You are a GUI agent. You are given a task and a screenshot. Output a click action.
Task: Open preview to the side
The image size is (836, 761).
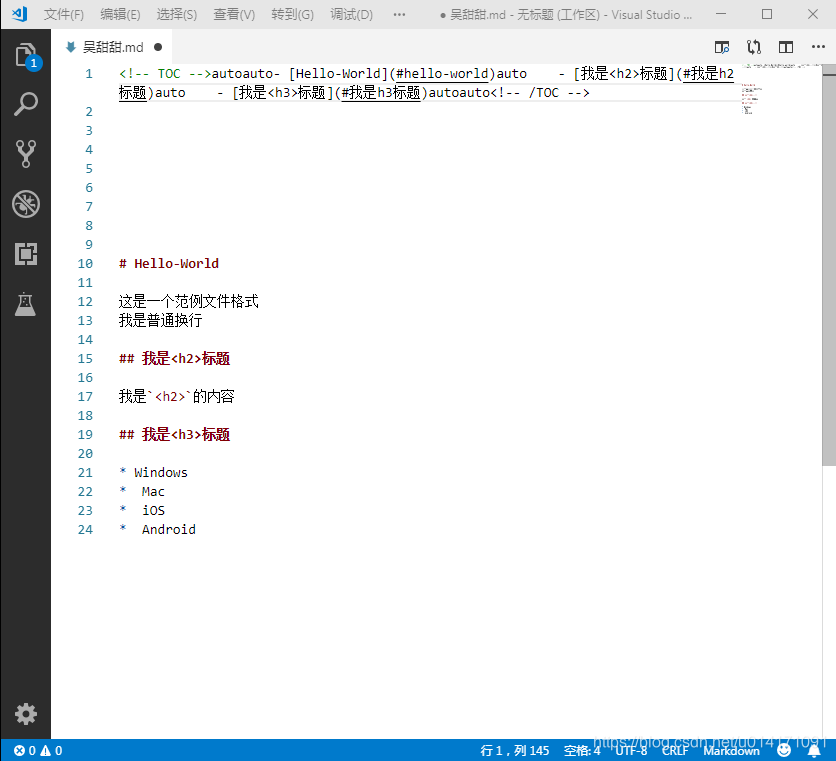pos(722,47)
